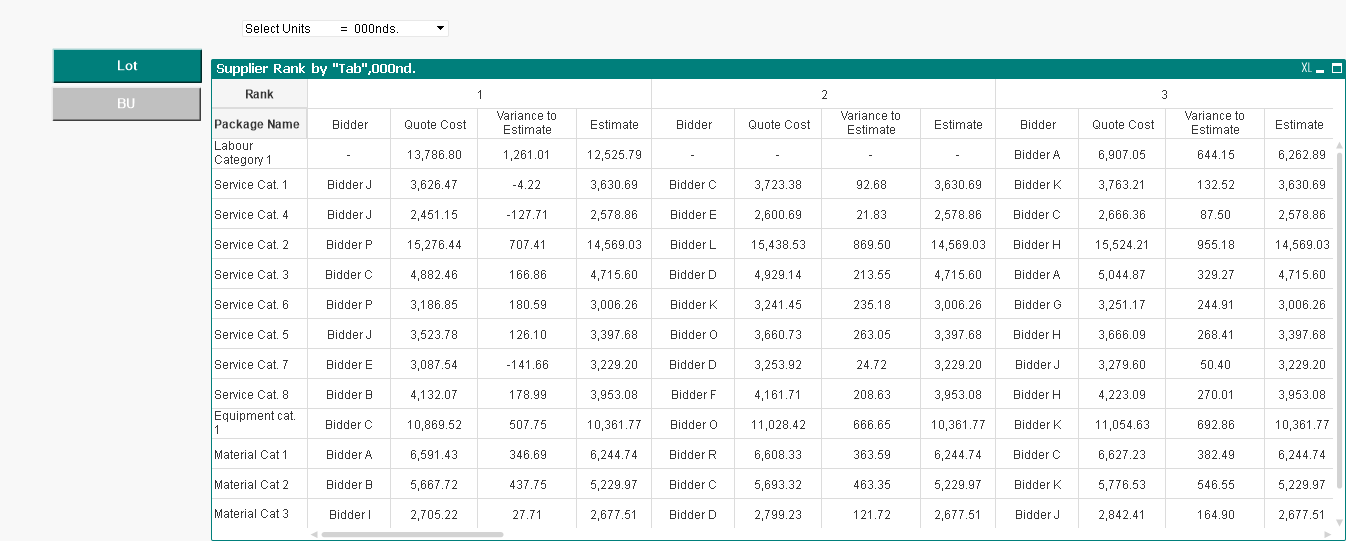
Task: Select the Rank header cell
Action: tap(259, 94)
